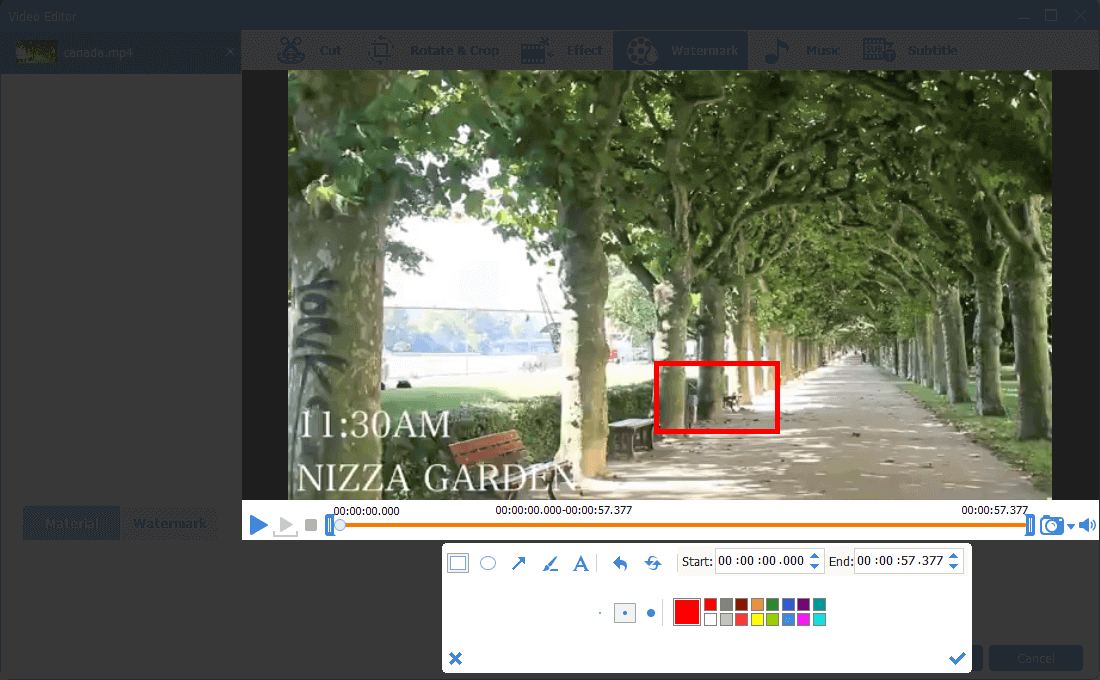The image size is (1100, 680).
Task: Play the video preview
Action: [258, 524]
